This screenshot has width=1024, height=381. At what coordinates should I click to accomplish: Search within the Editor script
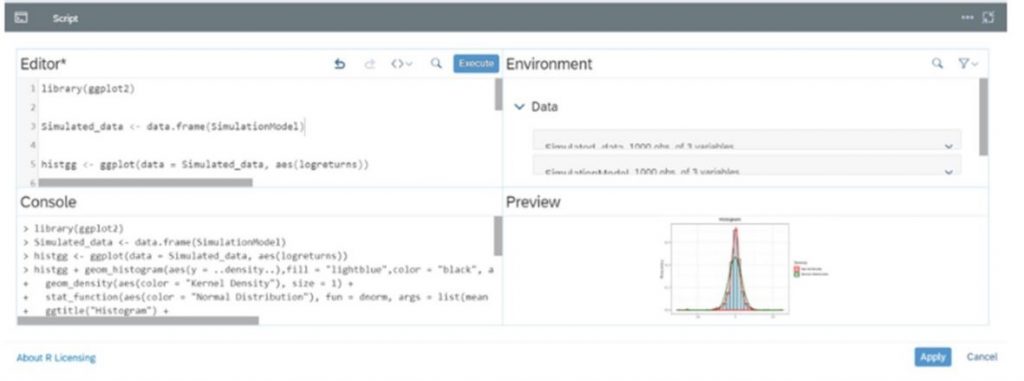click(x=436, y=64)
